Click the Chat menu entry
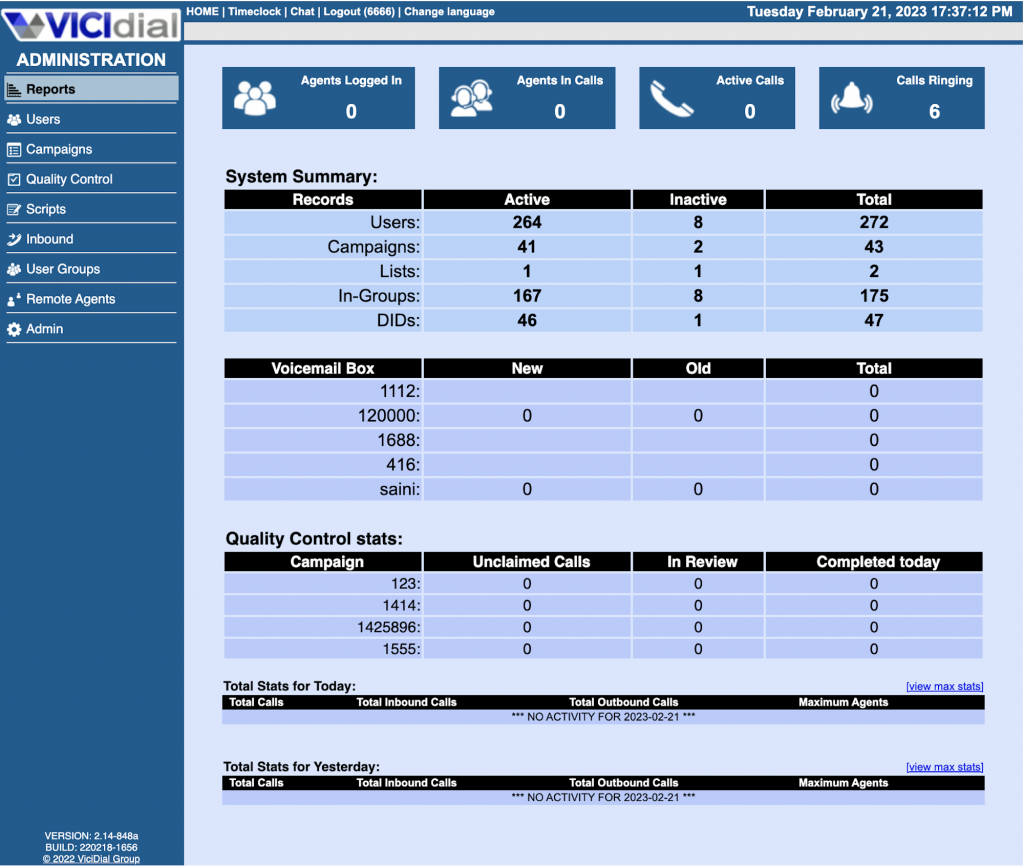 click(302, 11)
